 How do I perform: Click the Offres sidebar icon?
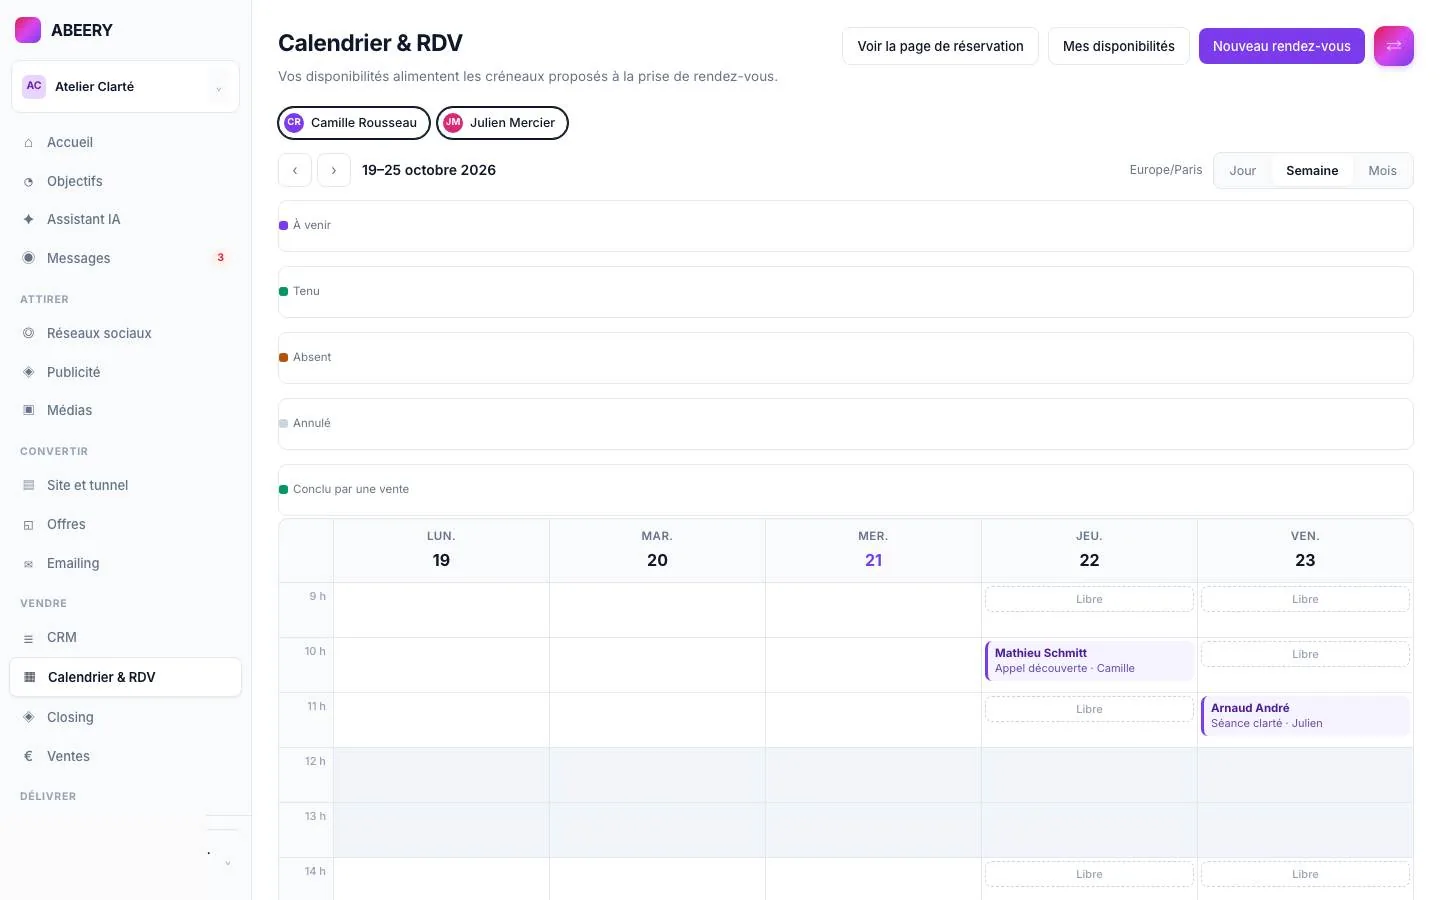click(28, 525)
